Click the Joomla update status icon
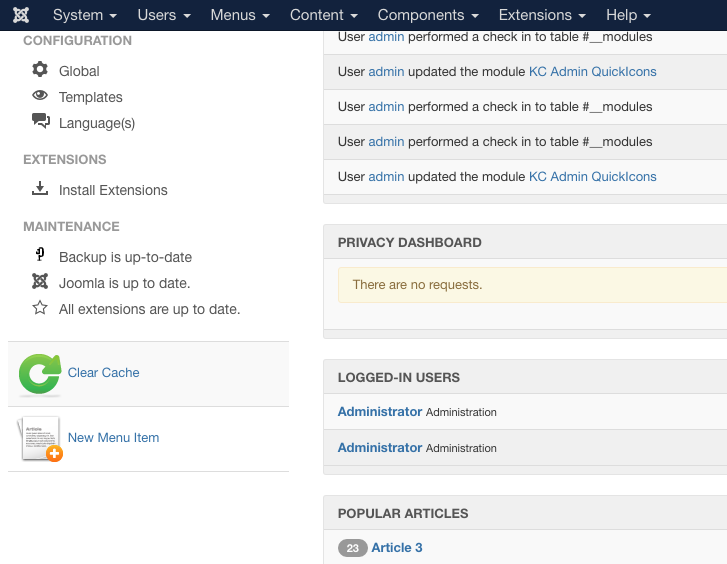Screen dimensions: 727x564 40,281
